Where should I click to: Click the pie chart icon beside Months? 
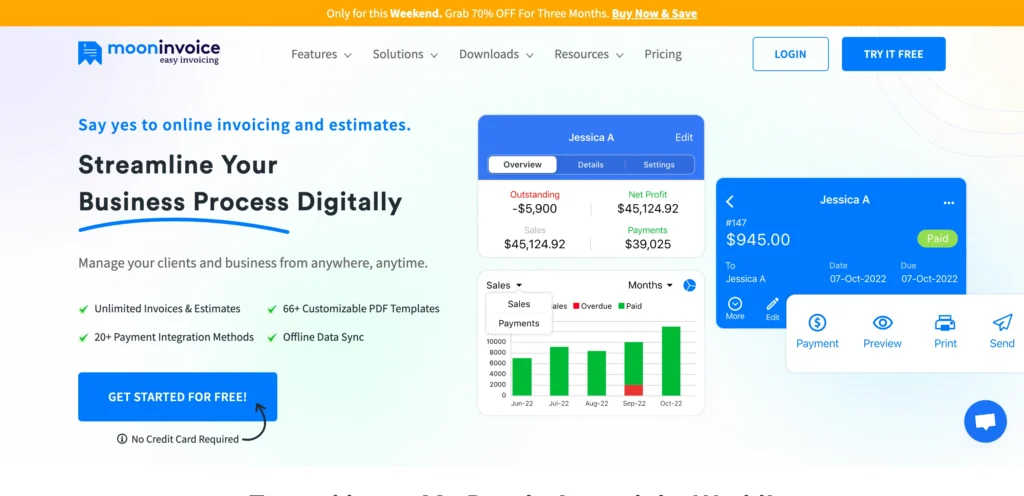point(690,285)
